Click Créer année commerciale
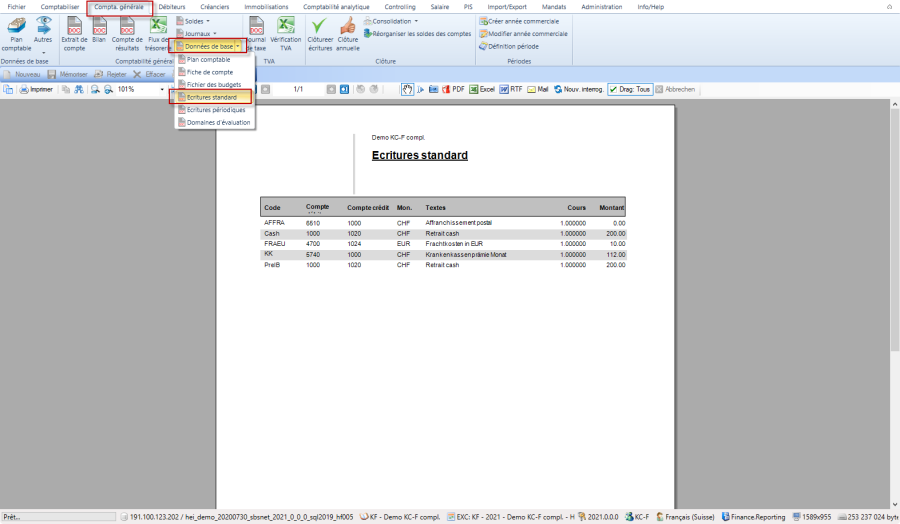900x524 pixels. (519, 21)
